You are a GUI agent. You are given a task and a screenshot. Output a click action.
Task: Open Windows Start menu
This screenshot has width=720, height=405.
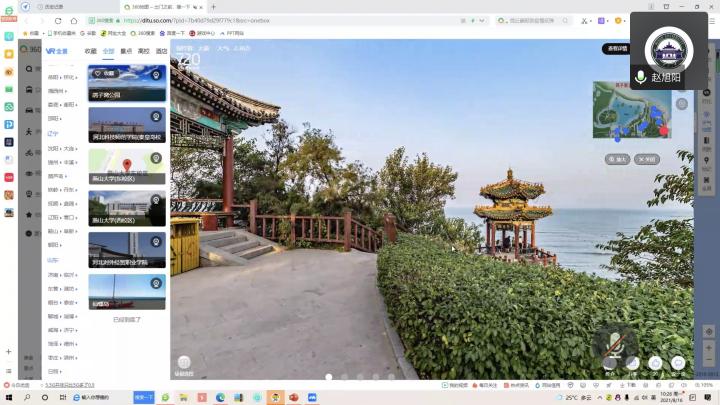point(7,397)
